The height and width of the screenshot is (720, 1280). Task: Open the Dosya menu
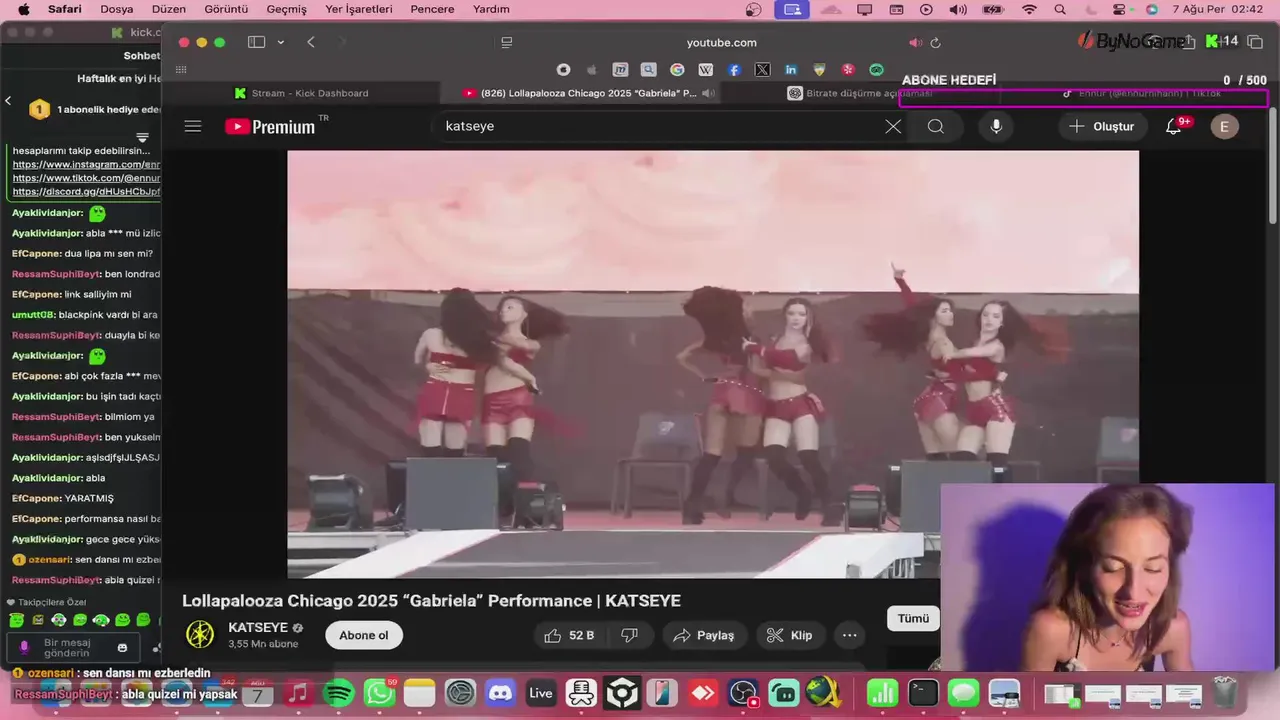pyautogui.click(x=117, y=9)
